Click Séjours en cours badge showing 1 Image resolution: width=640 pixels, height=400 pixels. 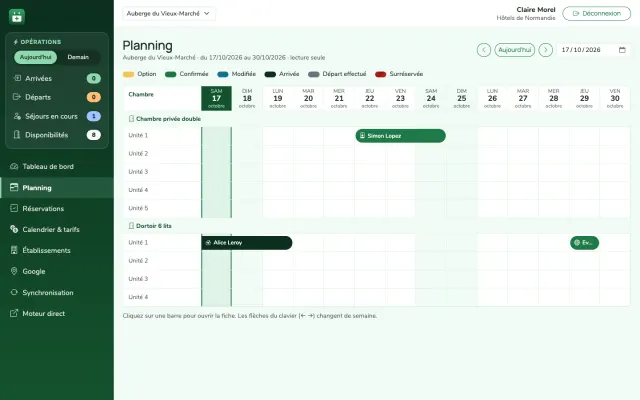(x=93, y=116)
